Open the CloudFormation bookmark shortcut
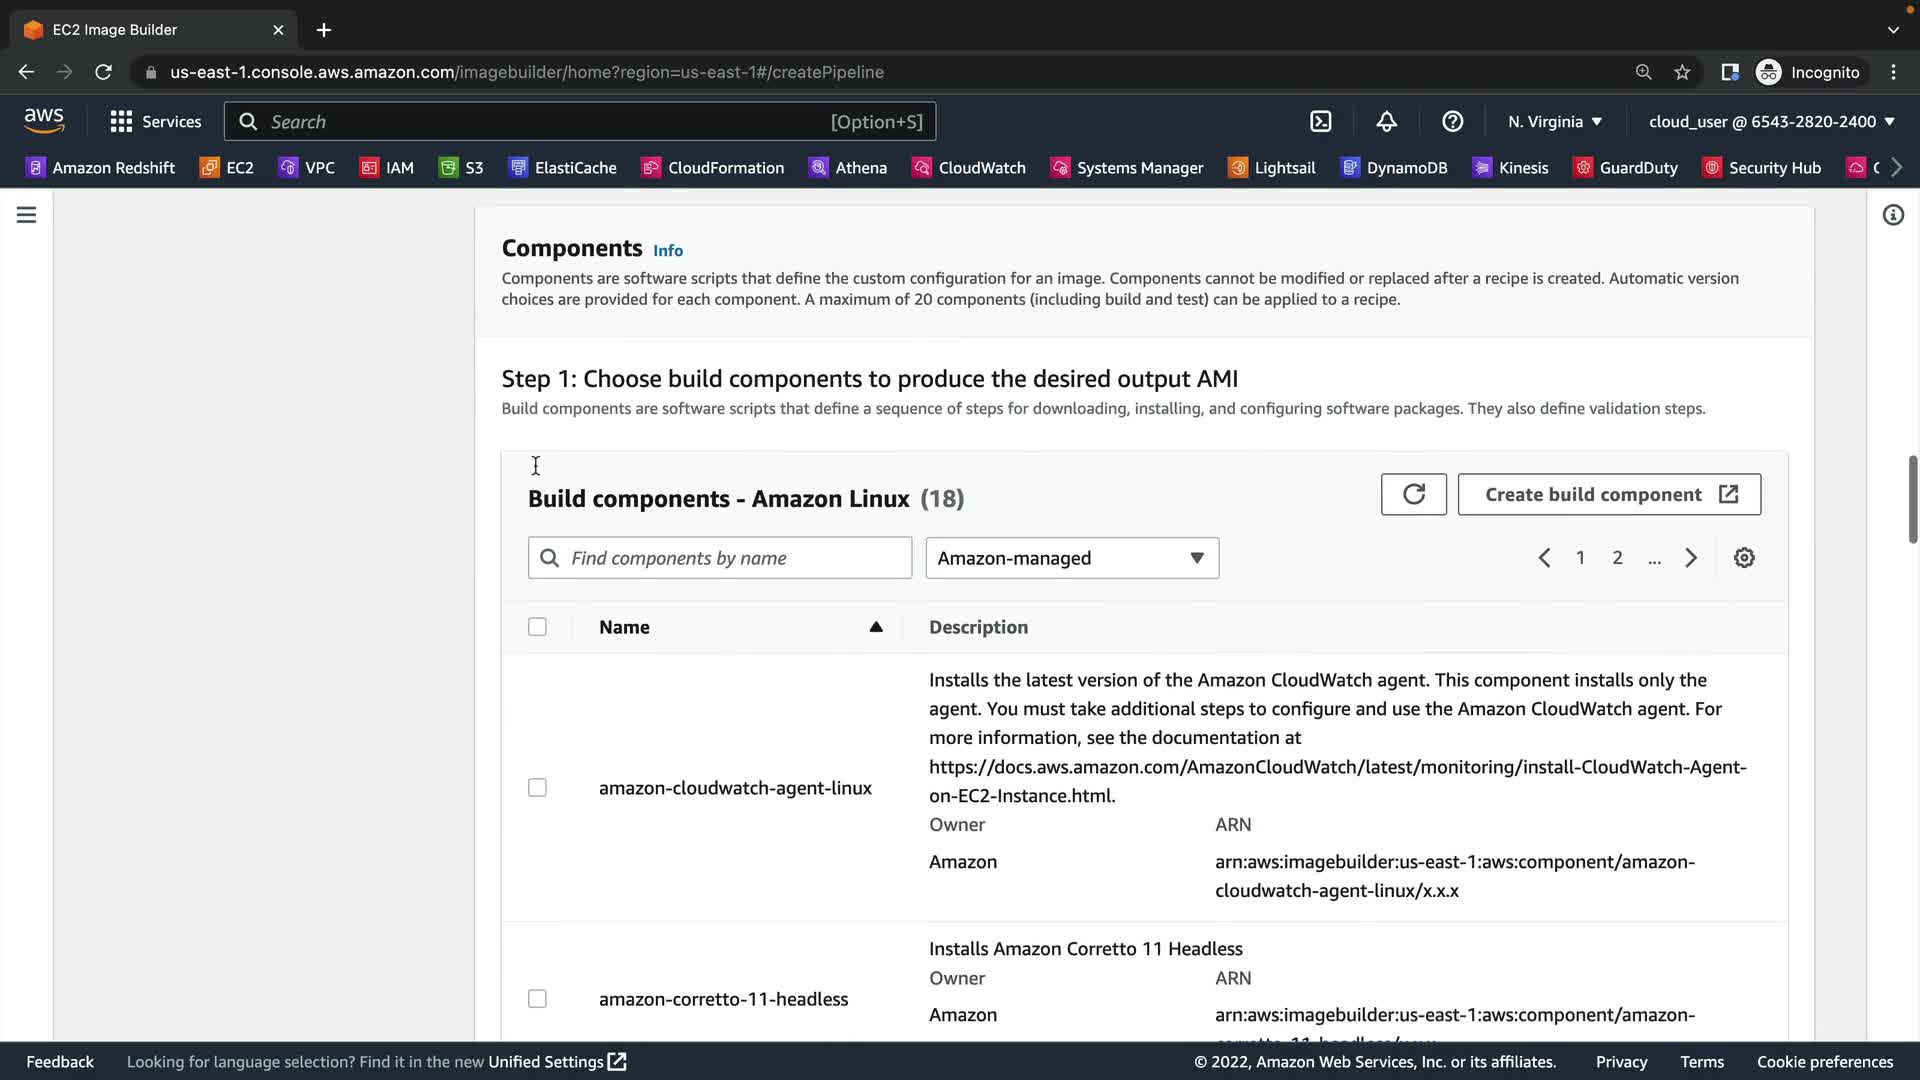This screenshot has width=1920, height=1080. point(713,167)
